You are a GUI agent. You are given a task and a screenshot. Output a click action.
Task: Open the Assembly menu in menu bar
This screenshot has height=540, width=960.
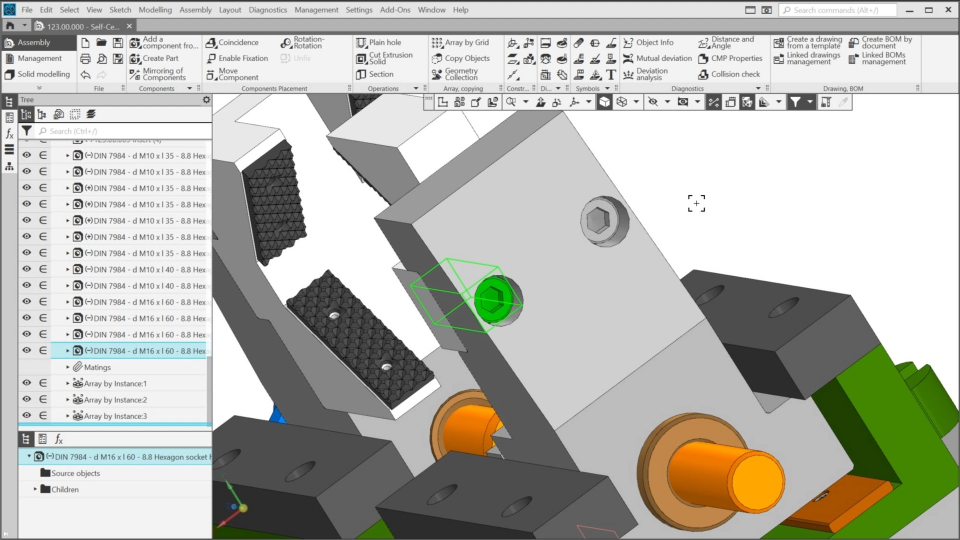pos(195,9)
